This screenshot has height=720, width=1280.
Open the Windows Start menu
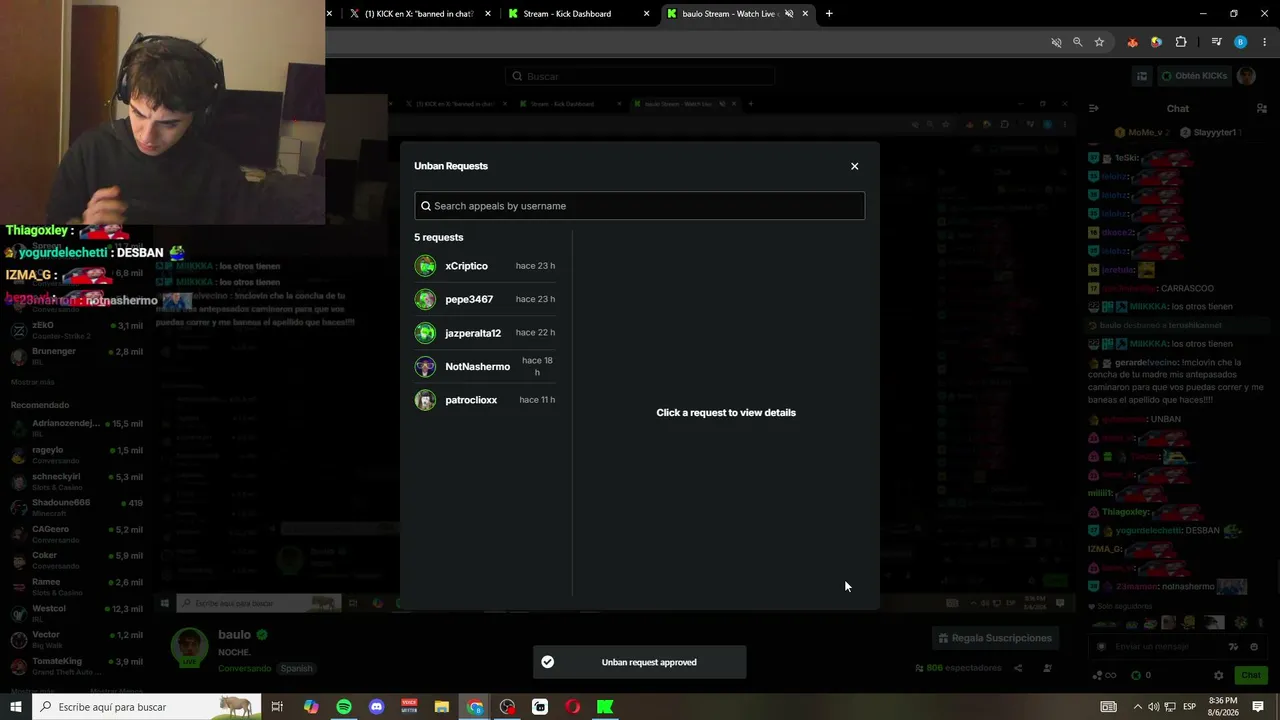(x=16, y=707)
